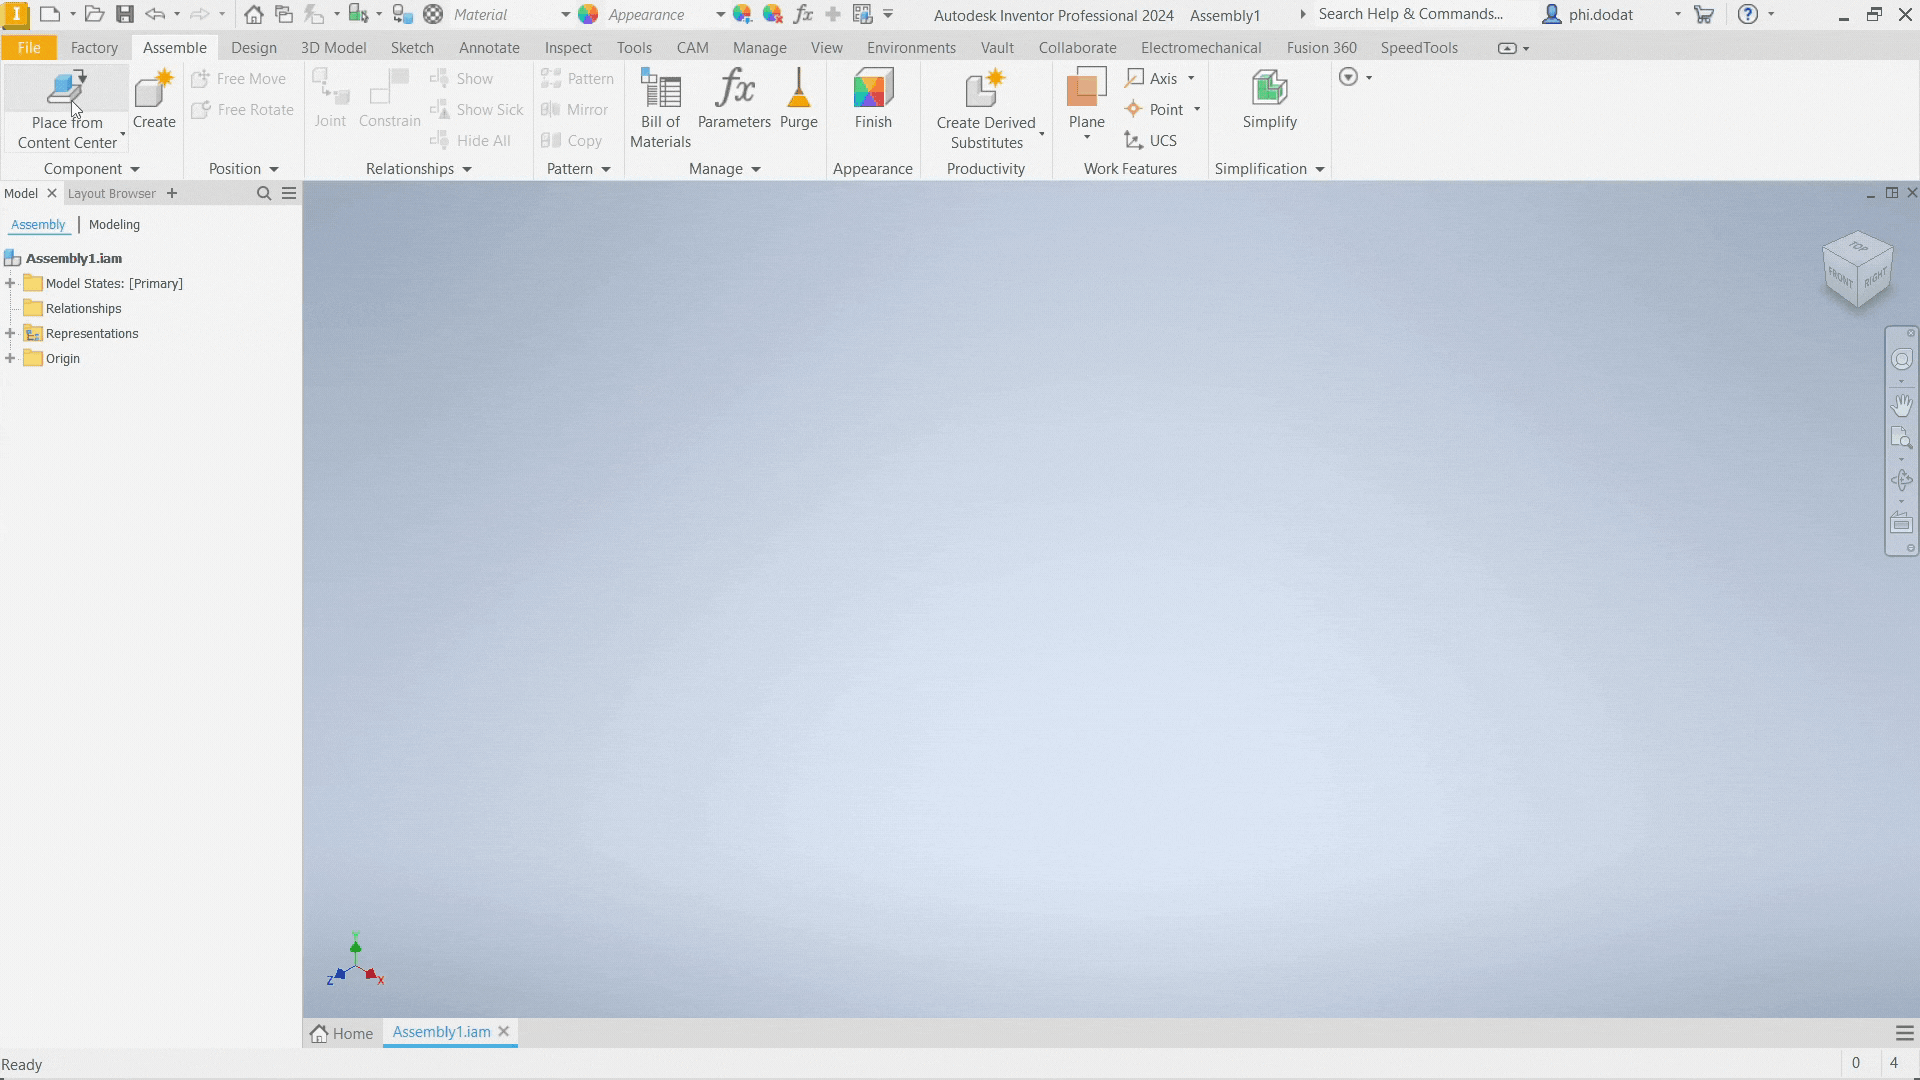The height and width of the screenshot is (1080, 1920).
Task: Switch to the 3D Model ribbon tab
Action: coord(333,48)
